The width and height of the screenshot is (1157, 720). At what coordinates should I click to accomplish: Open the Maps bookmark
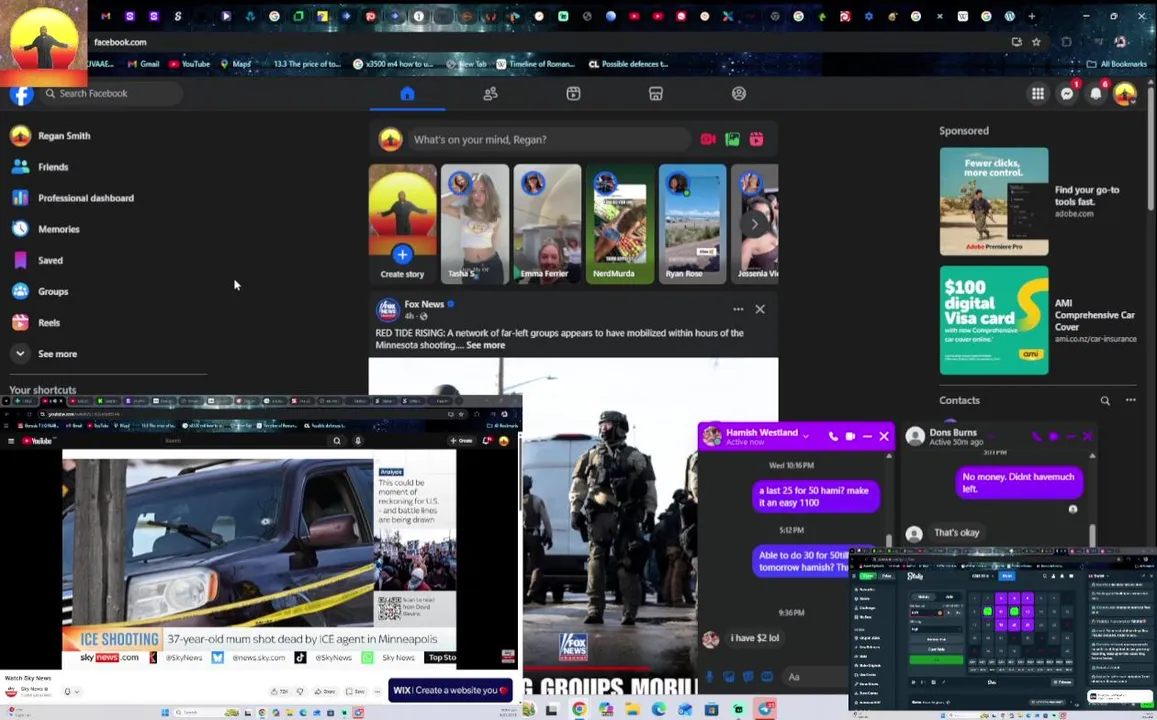236,64
